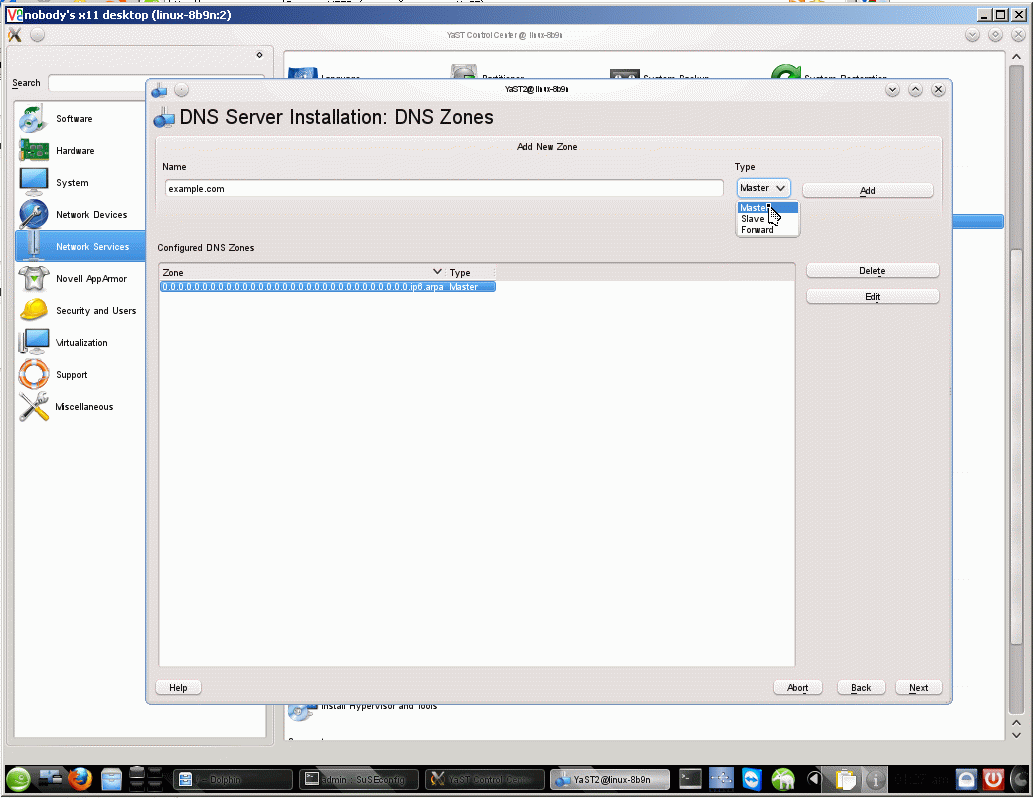Launch Firefox from the panel
The height and width of the screenshot is (798, 1033).
[x=80, y=780]
